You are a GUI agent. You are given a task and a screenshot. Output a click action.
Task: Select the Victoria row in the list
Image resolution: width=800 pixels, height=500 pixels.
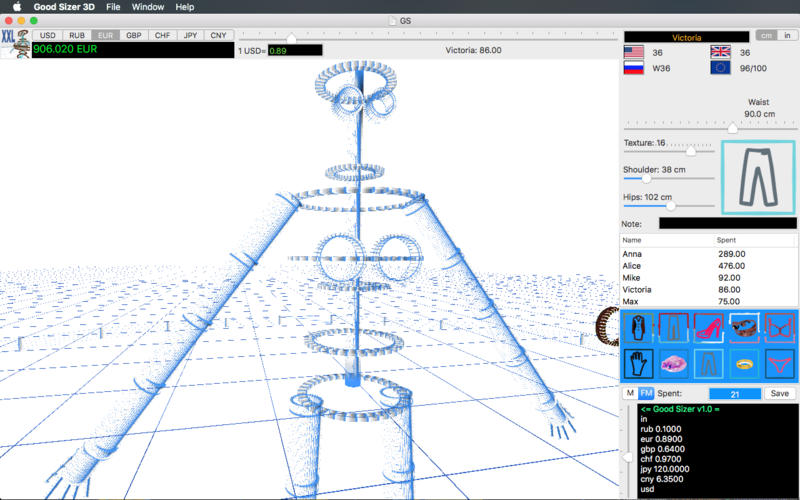(x=708, y=289)
